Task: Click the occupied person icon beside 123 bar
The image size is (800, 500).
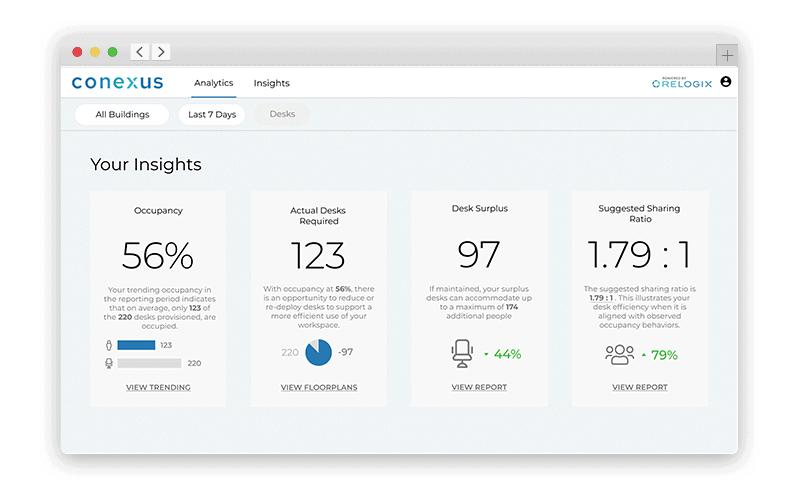Action: click(x=109, y=345)
